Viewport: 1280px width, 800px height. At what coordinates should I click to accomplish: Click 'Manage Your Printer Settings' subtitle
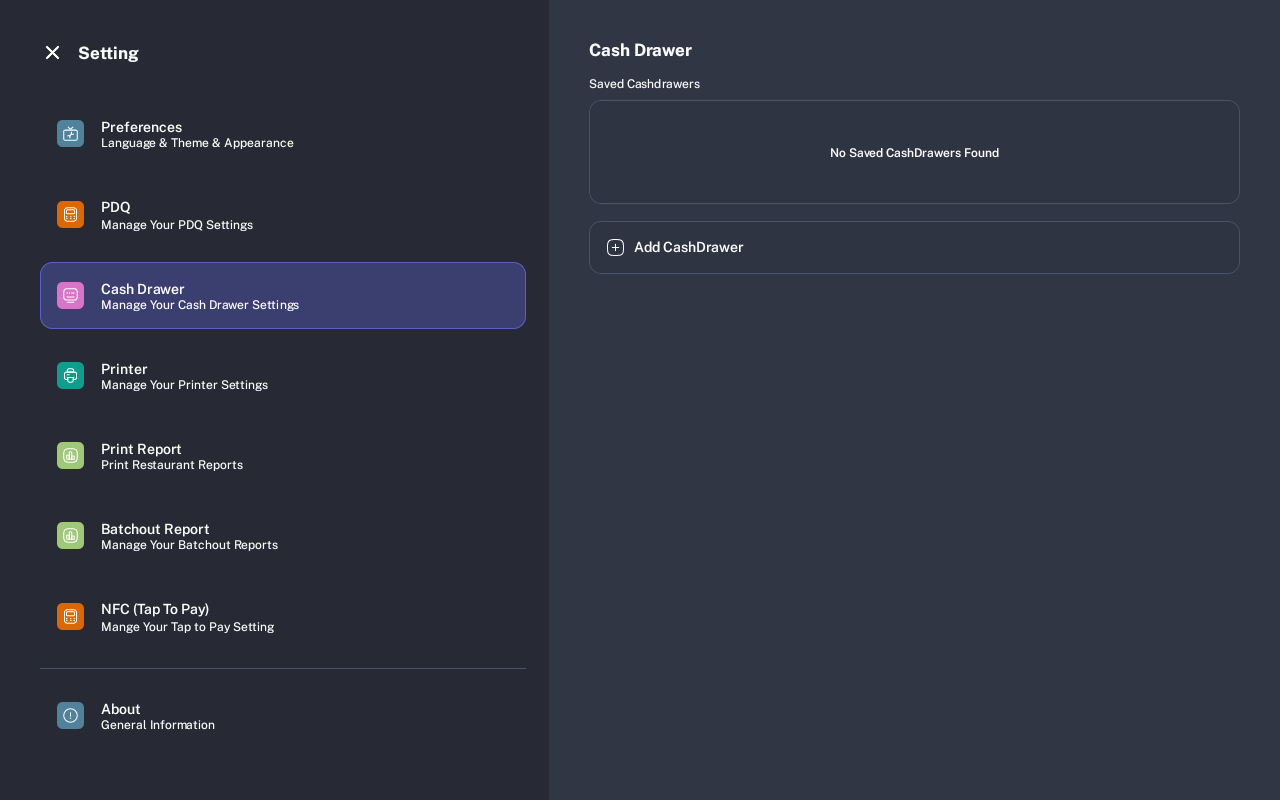pyautogui.click(x=184, y=385)
